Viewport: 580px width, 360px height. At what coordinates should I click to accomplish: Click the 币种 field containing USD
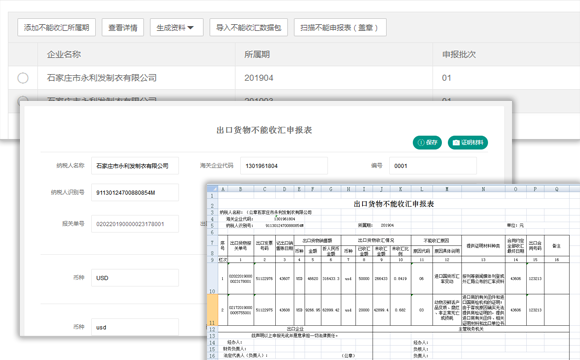[x=135, y=278]
